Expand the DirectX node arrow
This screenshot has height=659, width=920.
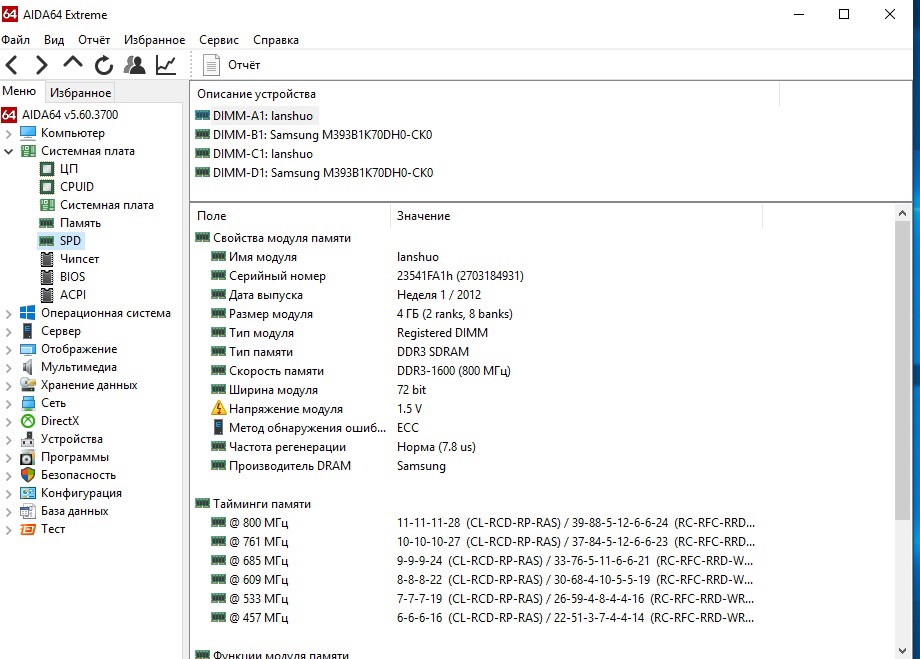pos(8,422)
